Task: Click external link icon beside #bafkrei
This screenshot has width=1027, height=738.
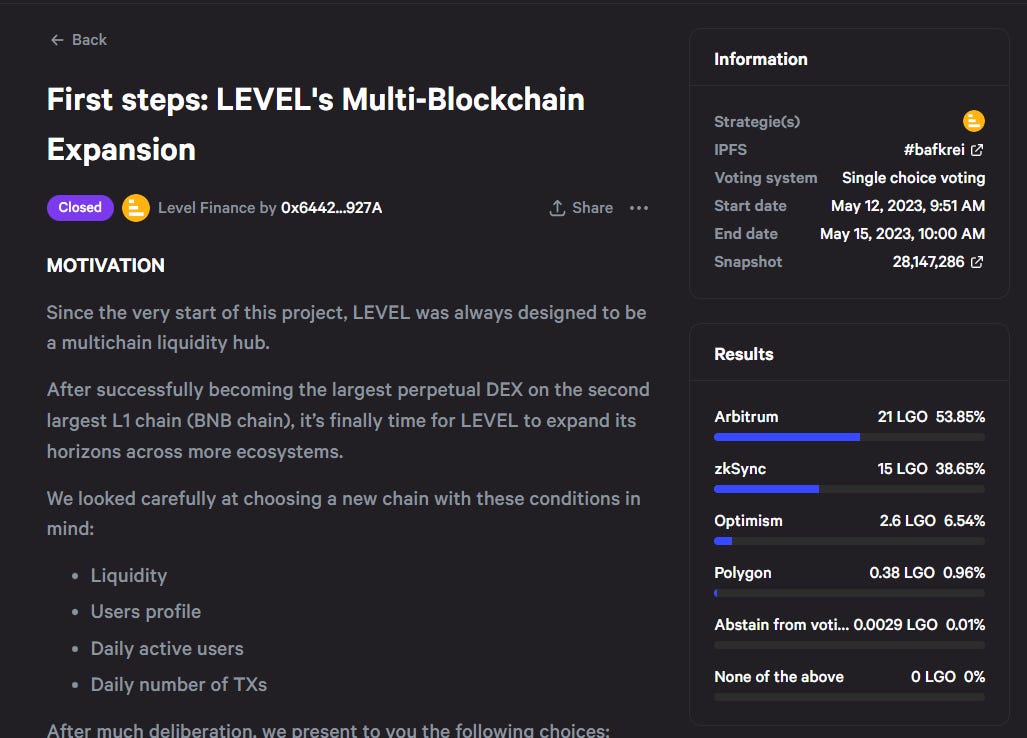Action: coord(977,150)
